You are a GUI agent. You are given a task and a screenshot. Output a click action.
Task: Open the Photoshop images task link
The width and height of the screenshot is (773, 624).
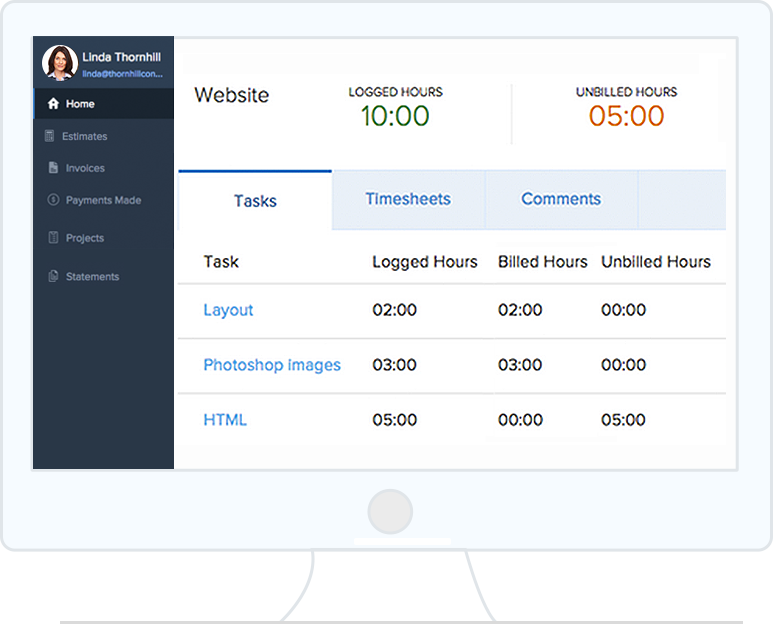(272, 365)
